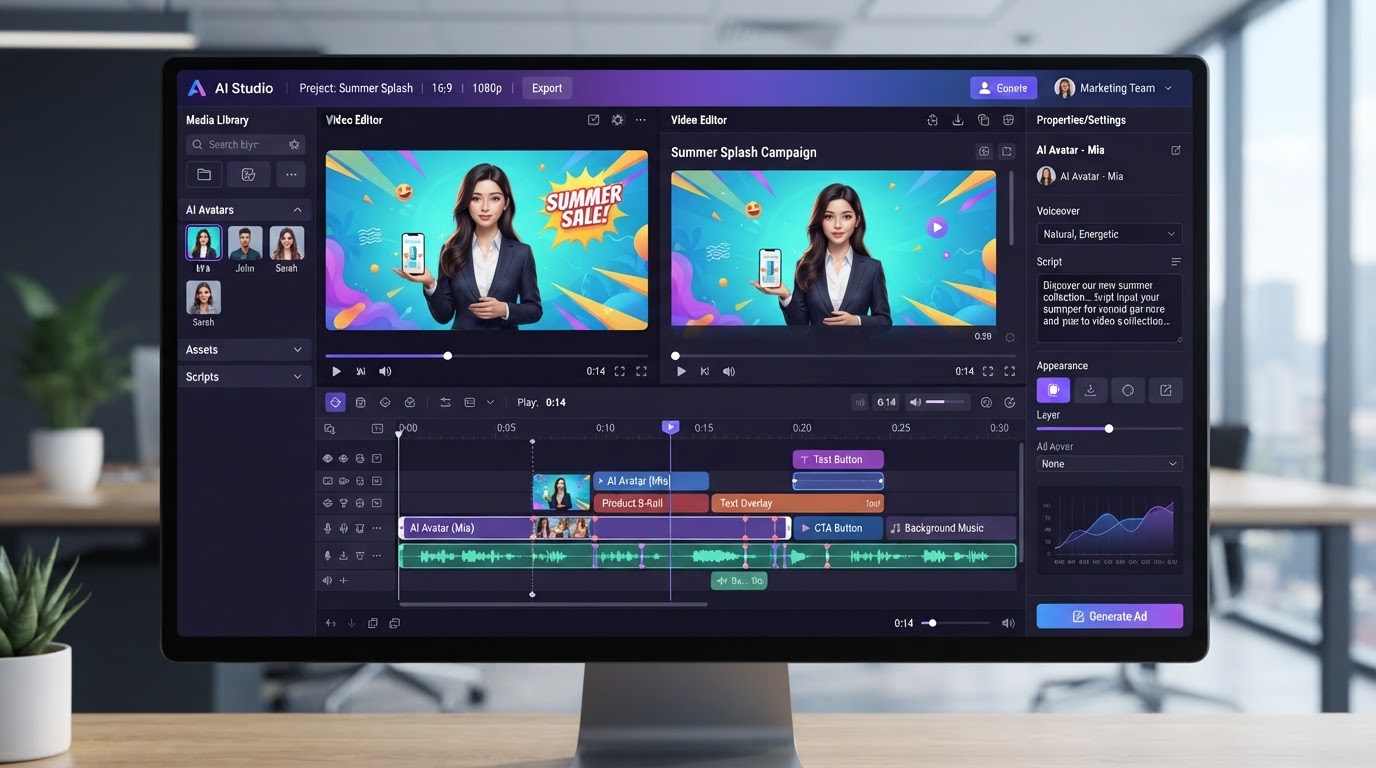Image resolution: width=1376 pixels, height=768 pixels.
Task: Click the timeline bottom zoom slider handle
Action: click(933, 623)
